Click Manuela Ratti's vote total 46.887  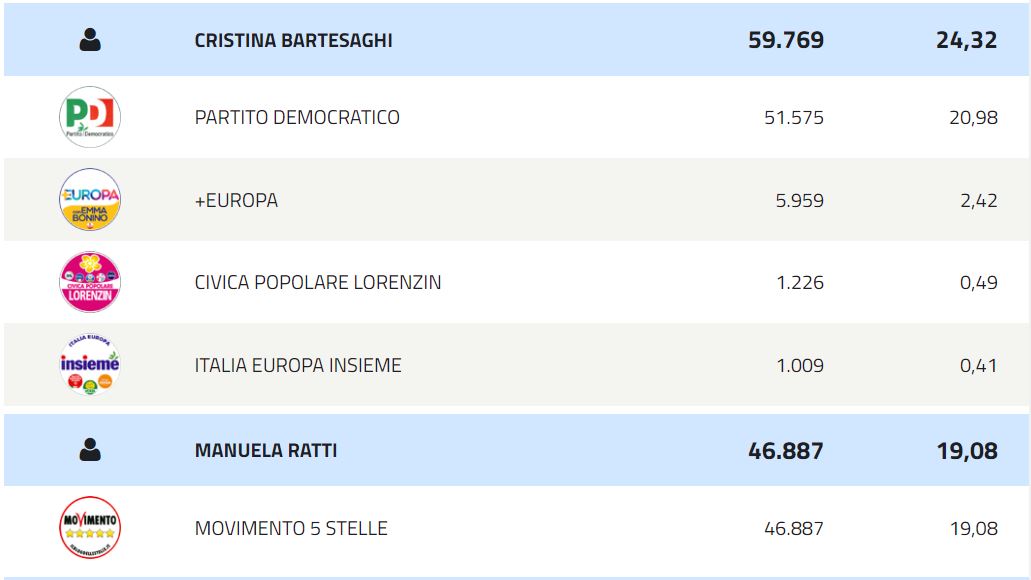[786, 451]
